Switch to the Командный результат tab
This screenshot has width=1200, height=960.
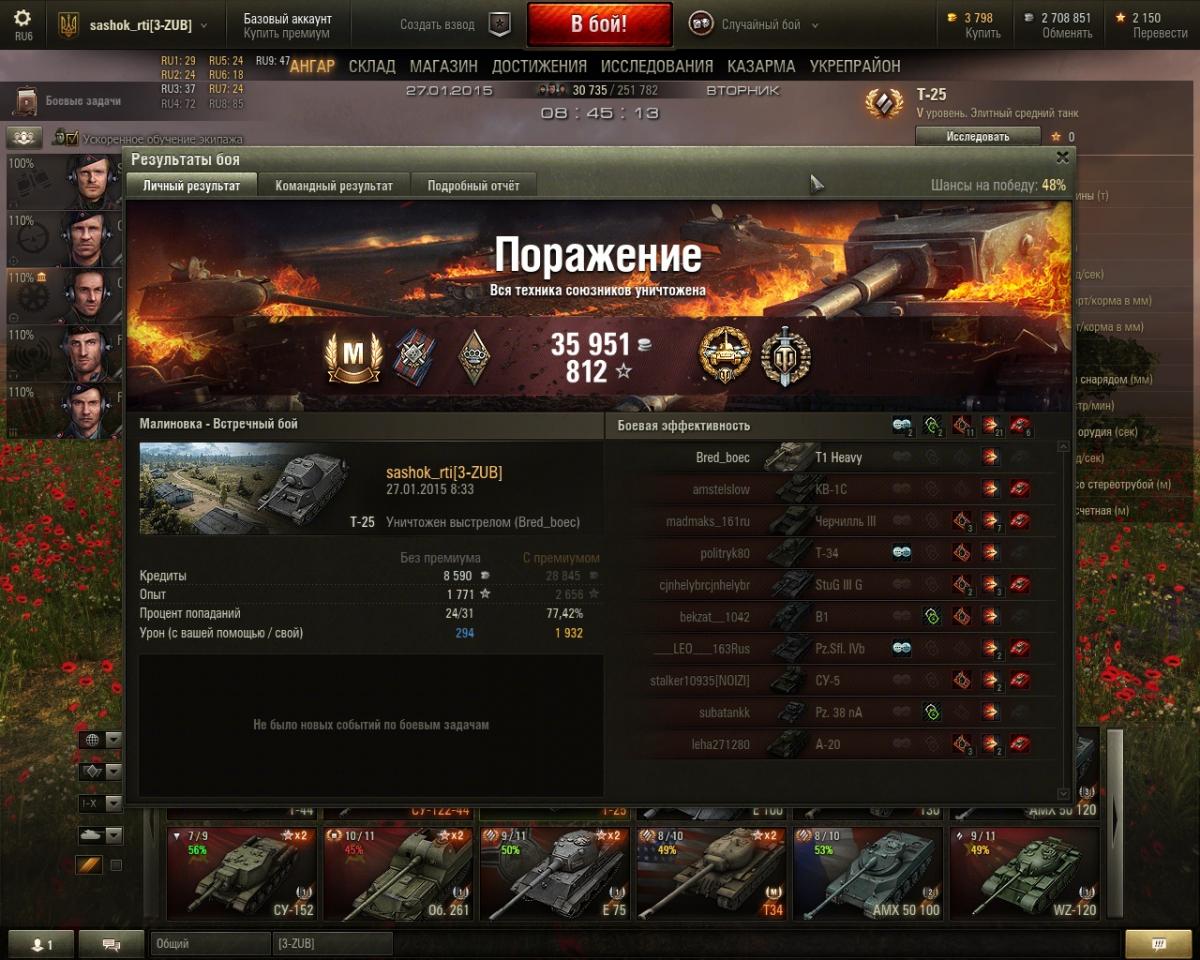point(334,186)
